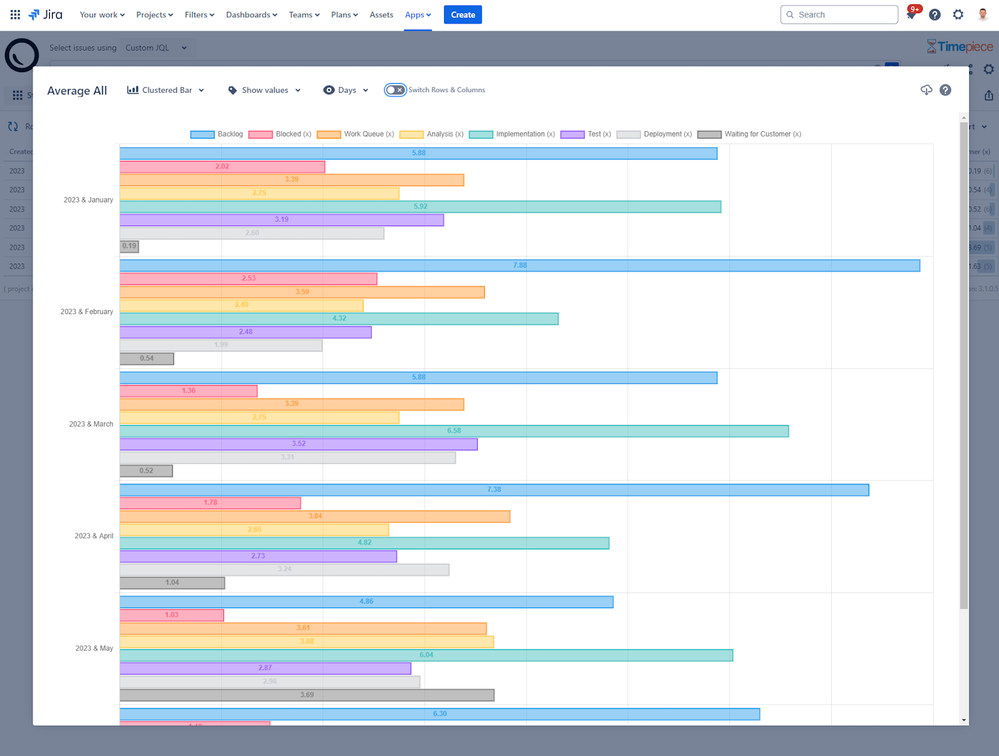The height and width of the screenshot is (756, 999).
Task: Click the March Implementation bar showing 6.58
Action: pyautogui.click(x=454, y=431)
